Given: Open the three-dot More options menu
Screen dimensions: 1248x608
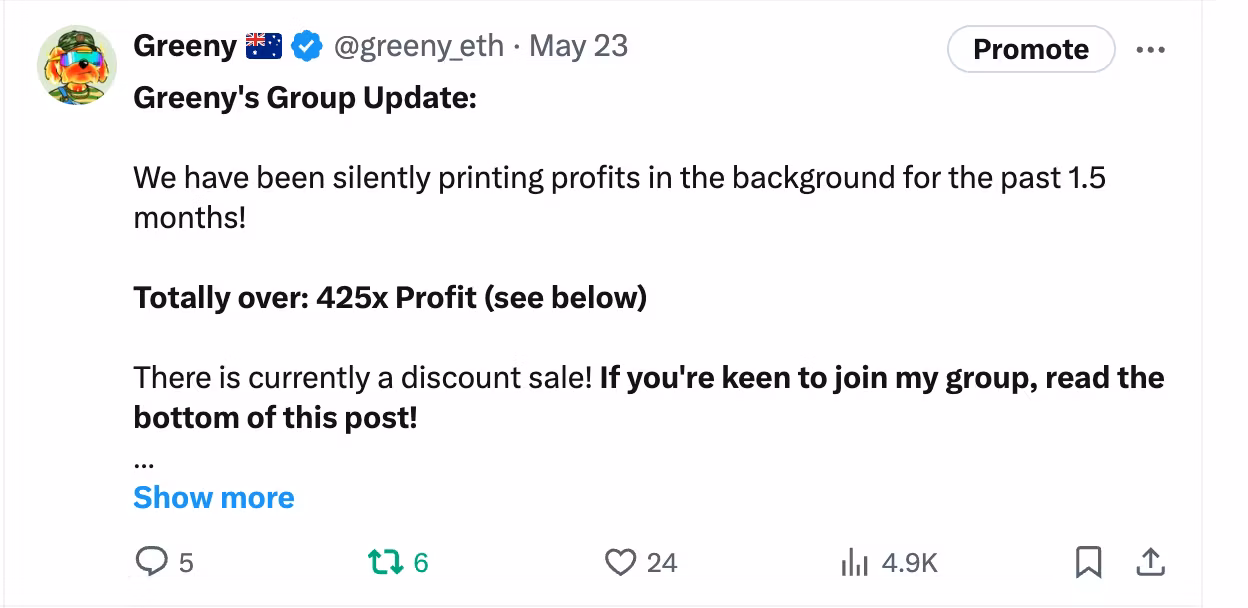Looking at the screenshot, I should coord(1151,50).
